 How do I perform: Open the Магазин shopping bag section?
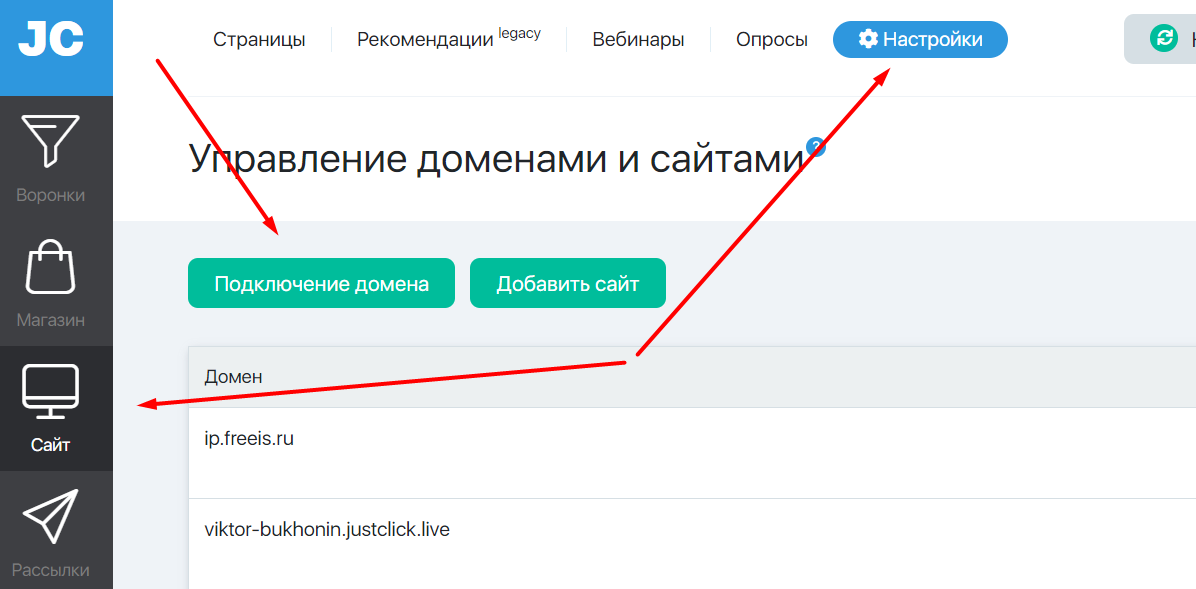(50, 283)
